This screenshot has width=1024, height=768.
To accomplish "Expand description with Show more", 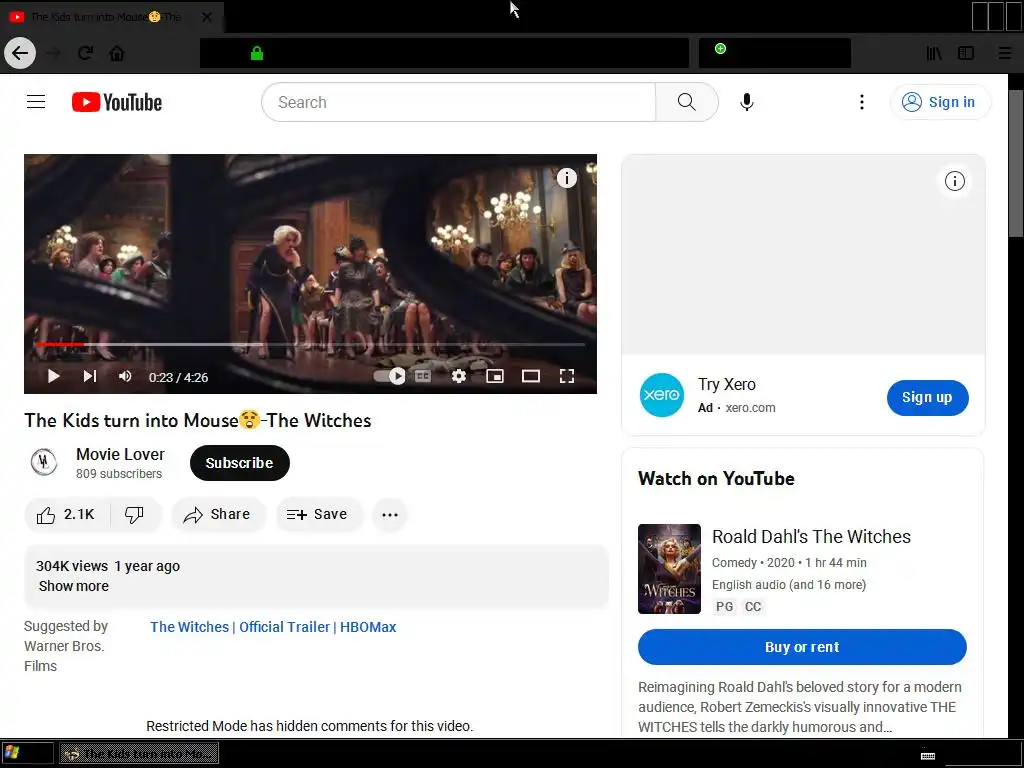I will (74, 586).
